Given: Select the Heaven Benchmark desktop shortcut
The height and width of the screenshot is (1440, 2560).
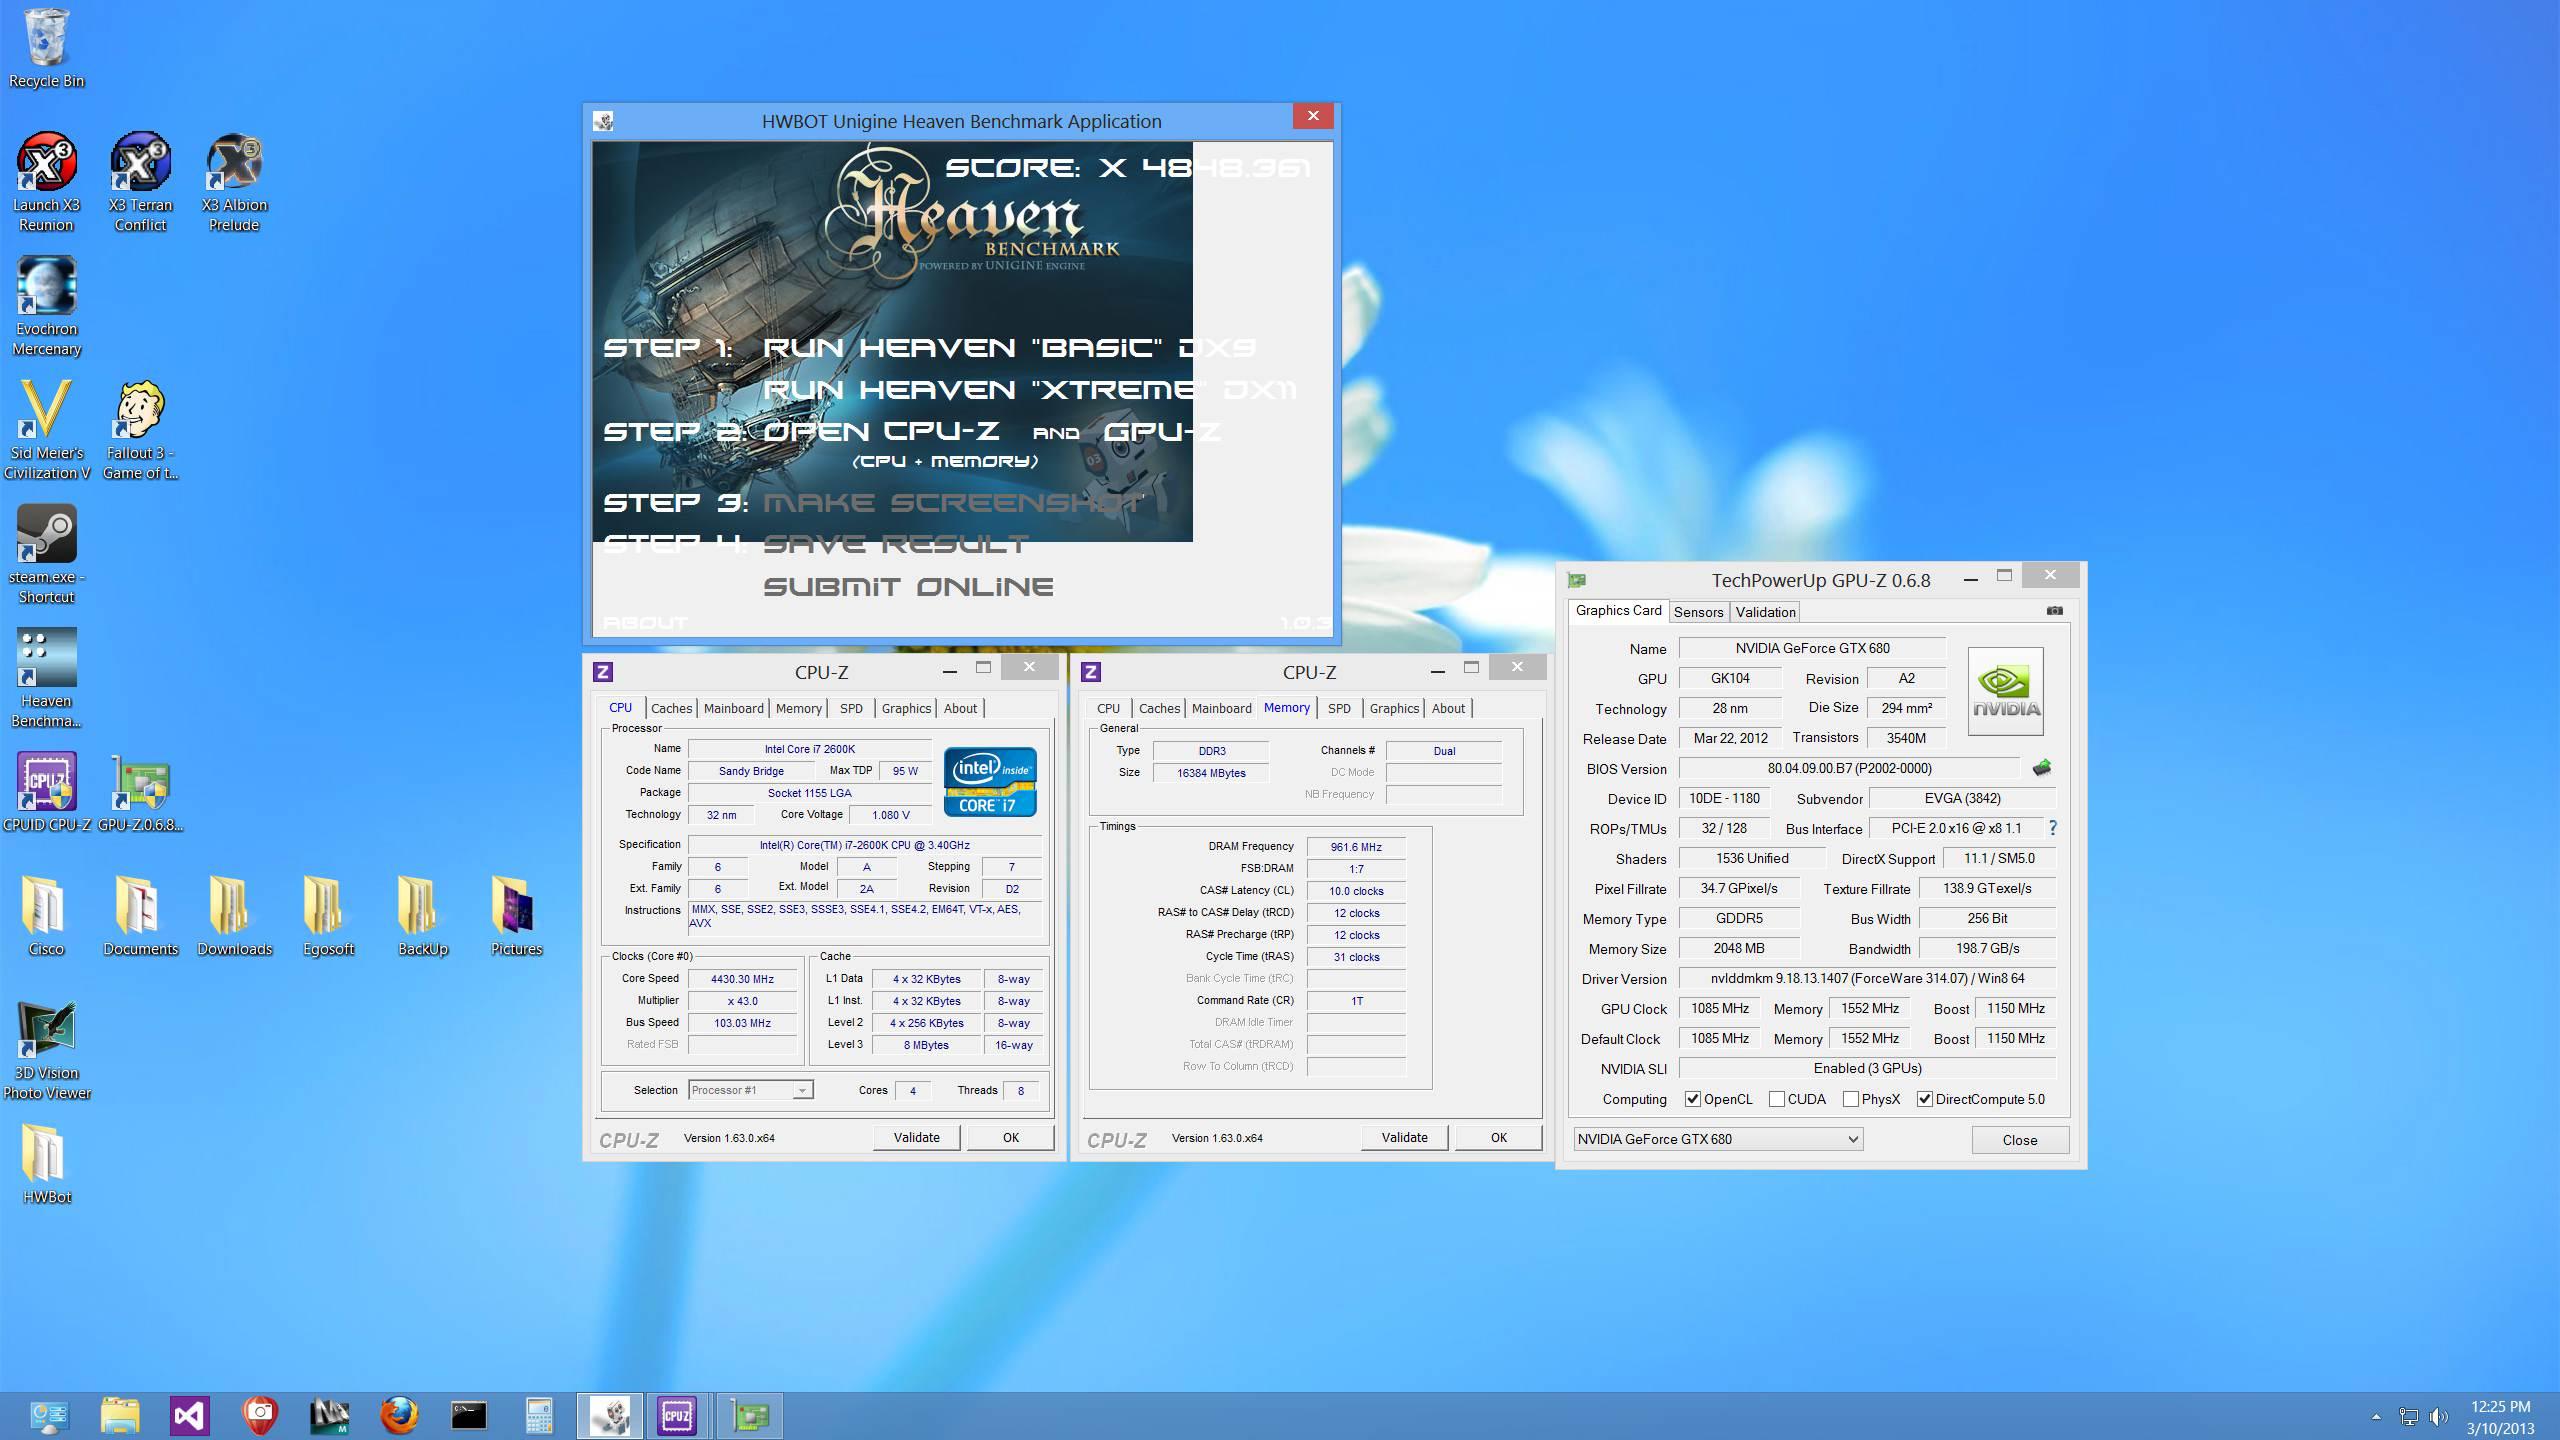Looking at the screenshot, I should click(x=46, y=678).
